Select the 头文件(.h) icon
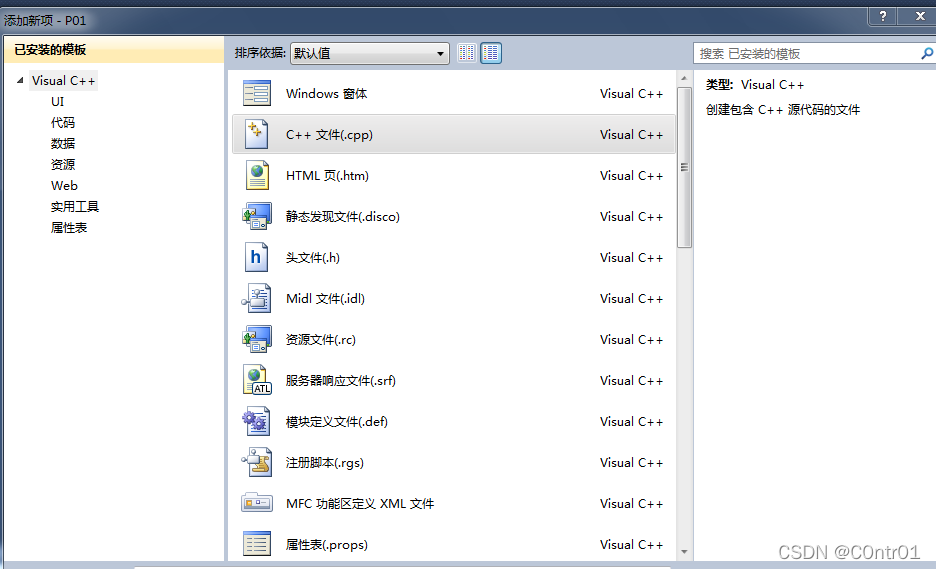The height and width of the screenshot is (569, 936). coord(257,257)
